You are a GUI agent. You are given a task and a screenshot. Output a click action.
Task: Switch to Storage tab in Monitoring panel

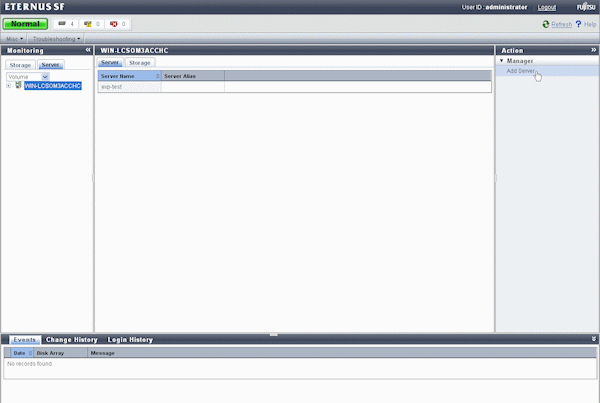tap(20, 65)
